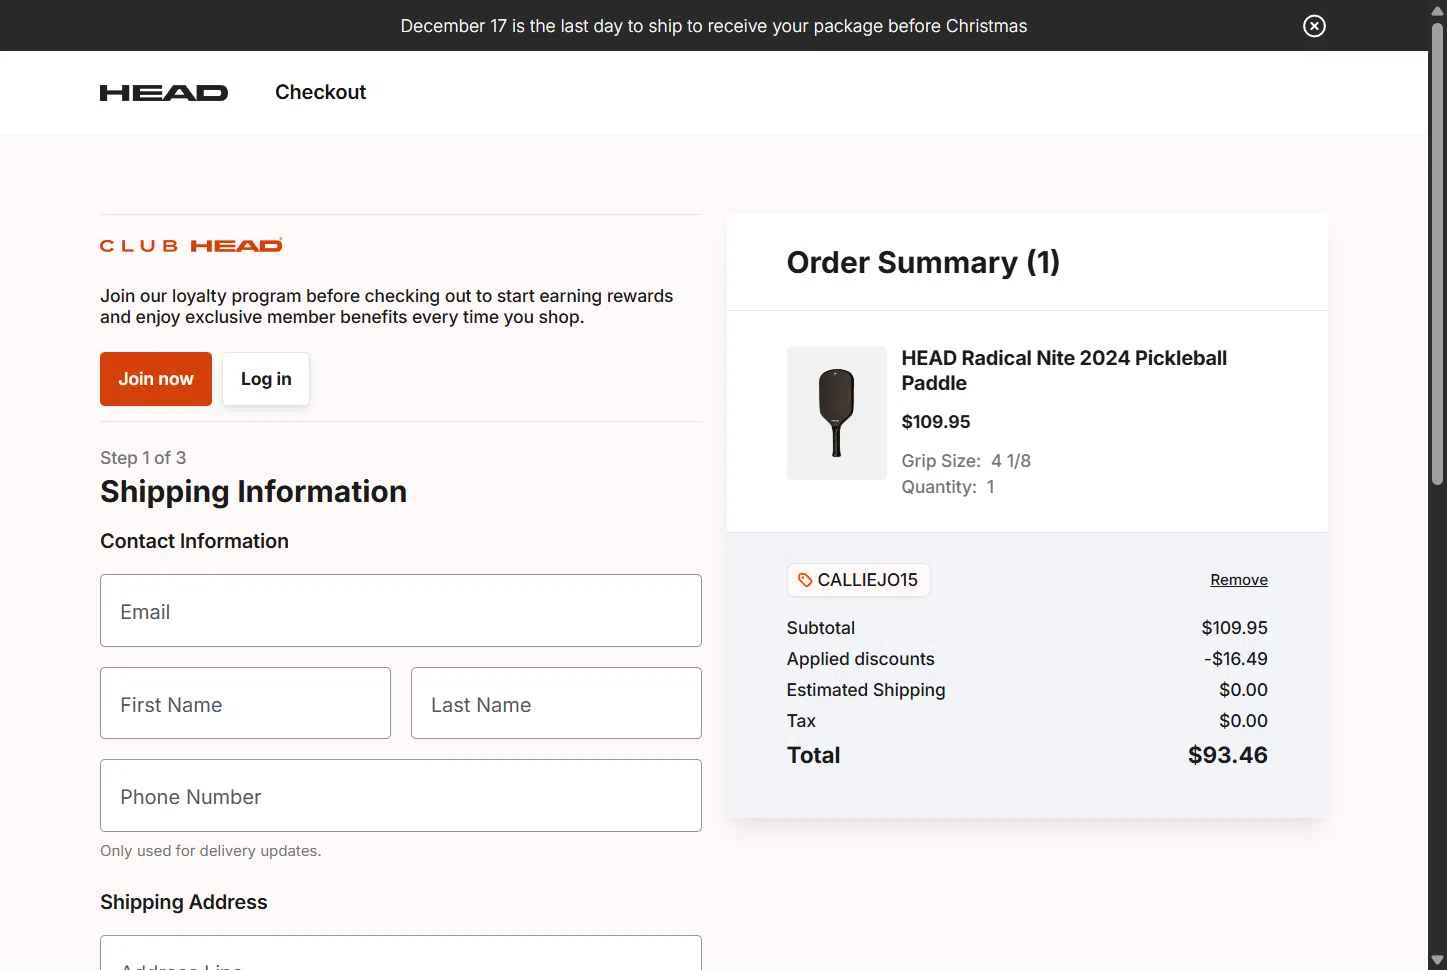Viewport: 1447px width, 970px height.
Task: Click the CLUB HEAD loyalty logo
Action: 191,245
